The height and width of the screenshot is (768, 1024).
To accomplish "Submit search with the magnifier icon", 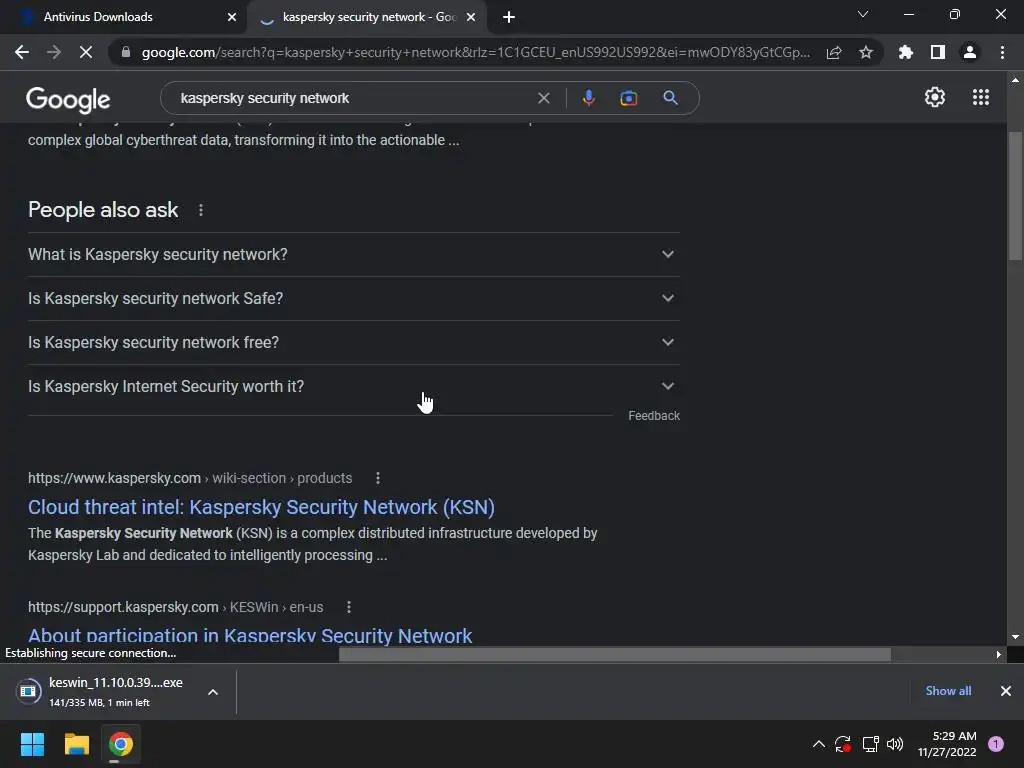I will pos(670,98).
